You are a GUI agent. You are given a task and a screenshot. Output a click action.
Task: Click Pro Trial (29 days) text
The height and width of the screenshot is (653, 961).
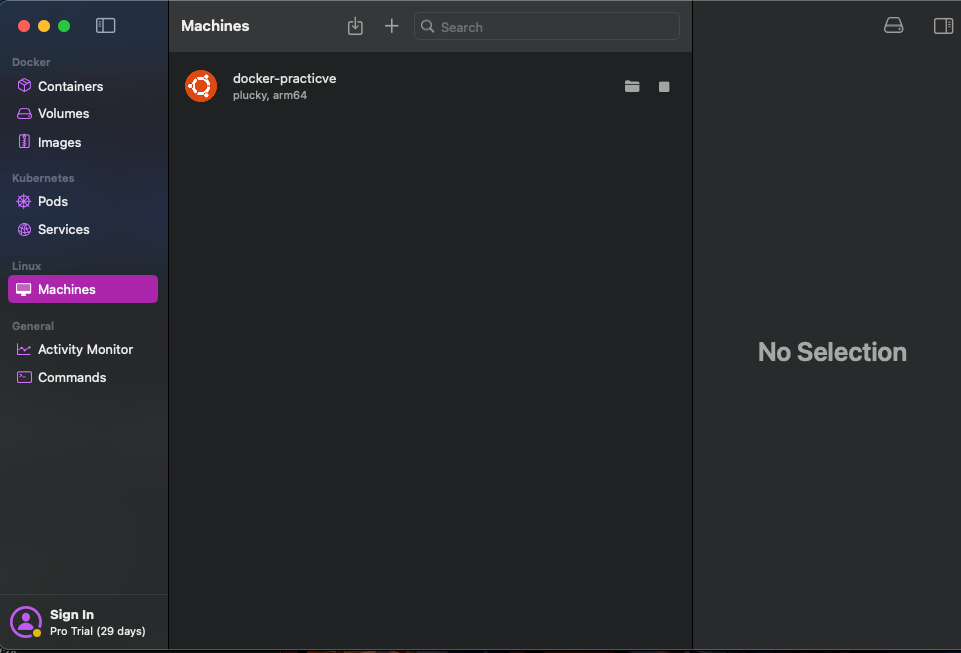click(x=98, y=631)
